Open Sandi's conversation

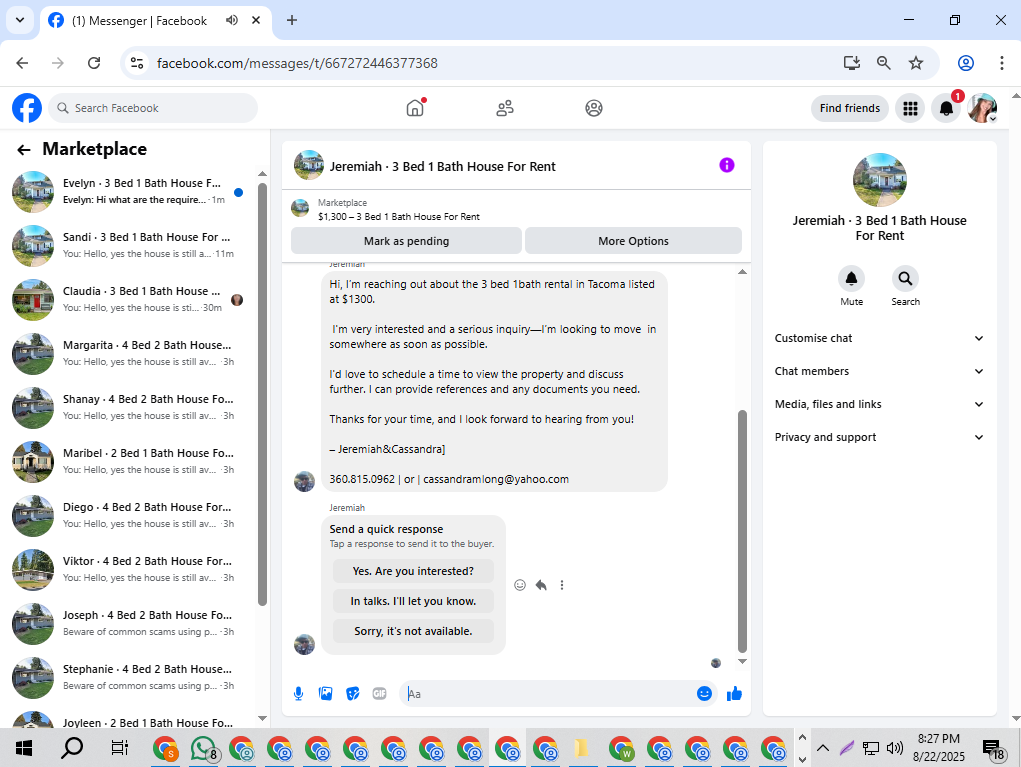coord(130,245)
